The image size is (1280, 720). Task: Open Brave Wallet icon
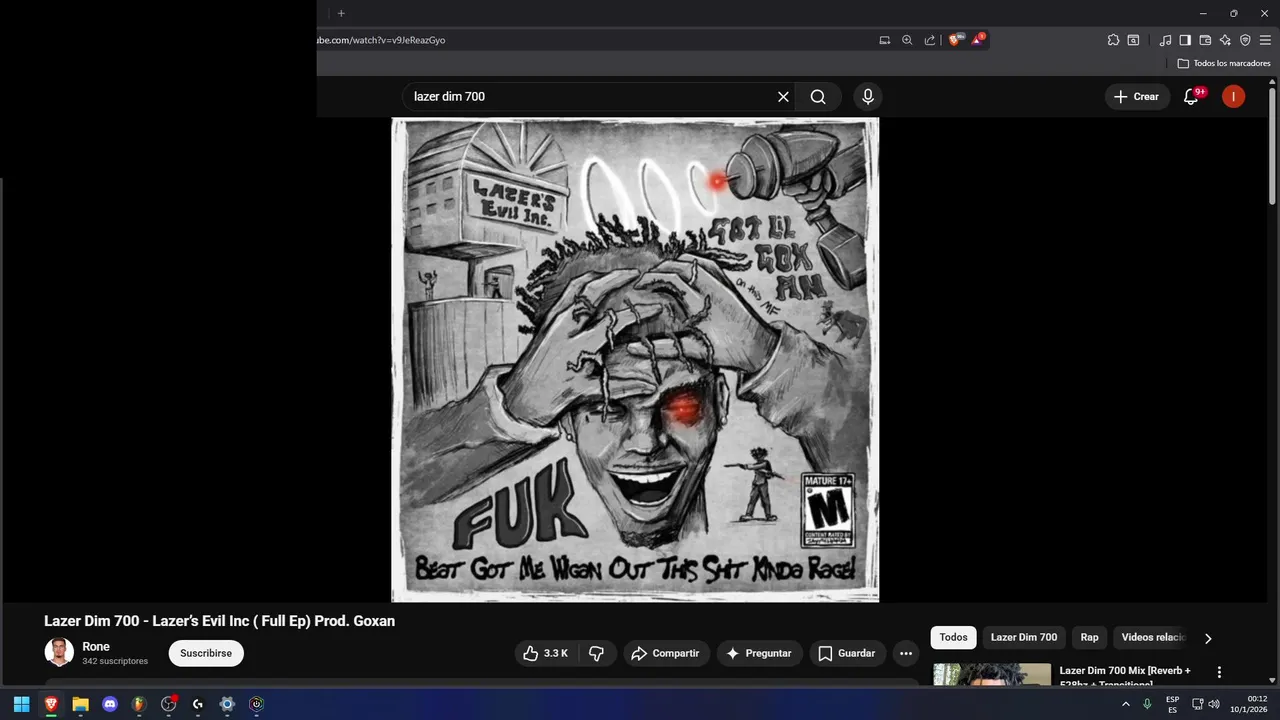[x=1205, y=40]
